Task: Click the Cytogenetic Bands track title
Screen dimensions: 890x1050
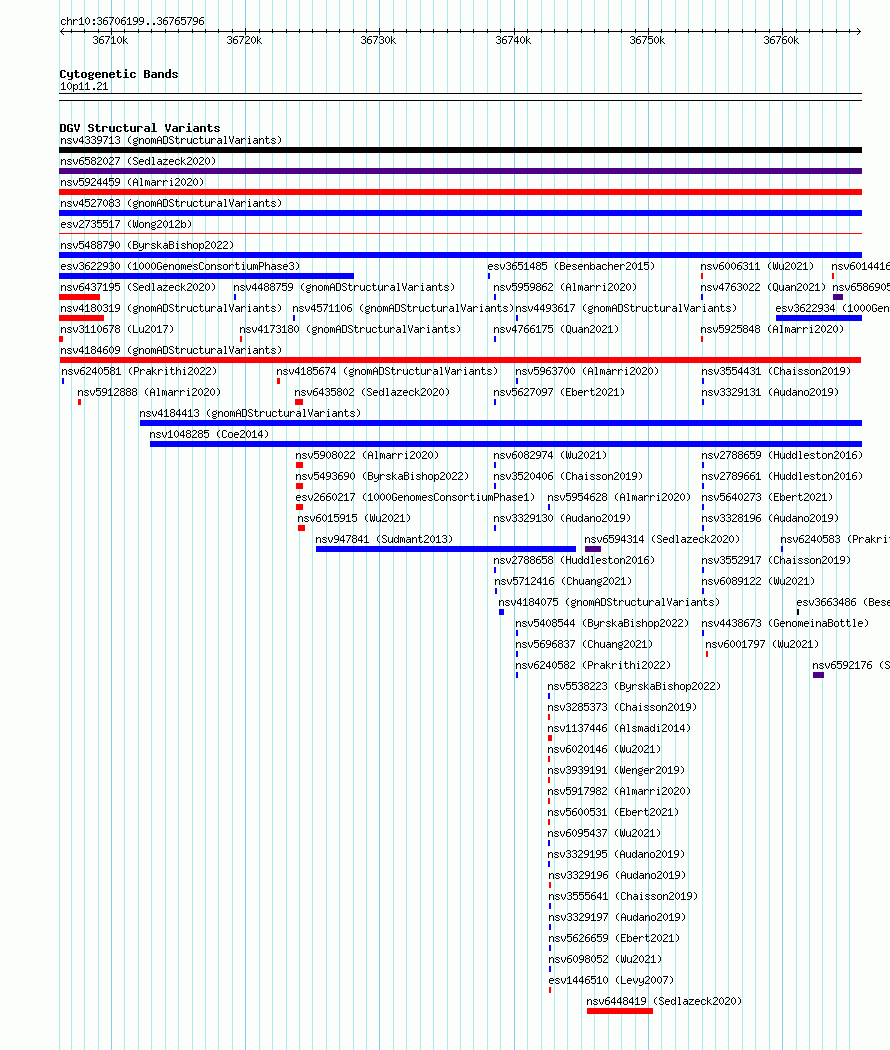Action: (x=119, y=74)
